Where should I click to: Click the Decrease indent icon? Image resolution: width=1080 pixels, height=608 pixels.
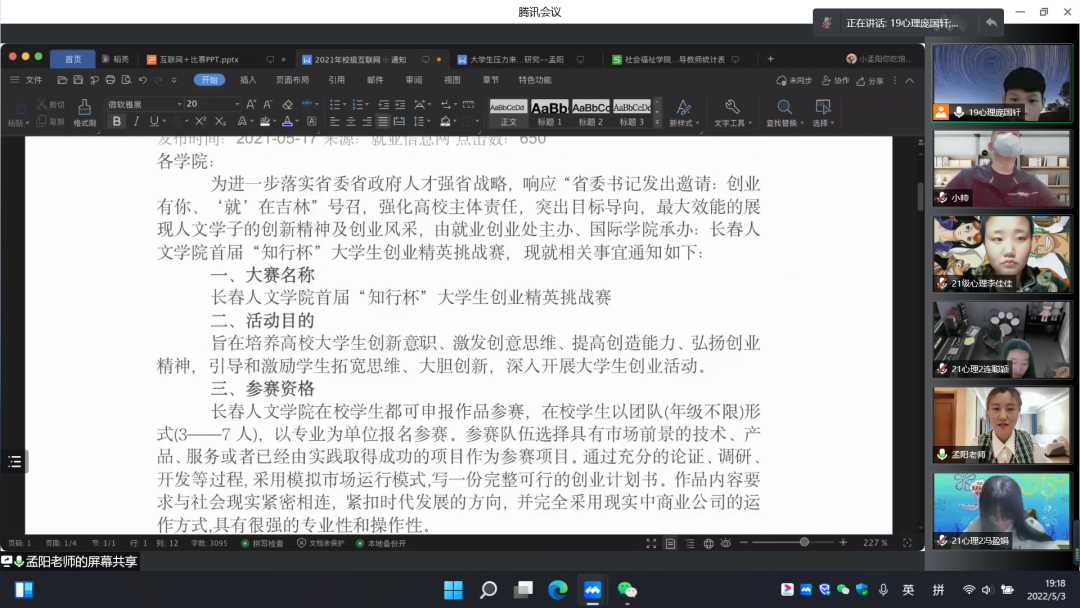(x=384, y=104)
